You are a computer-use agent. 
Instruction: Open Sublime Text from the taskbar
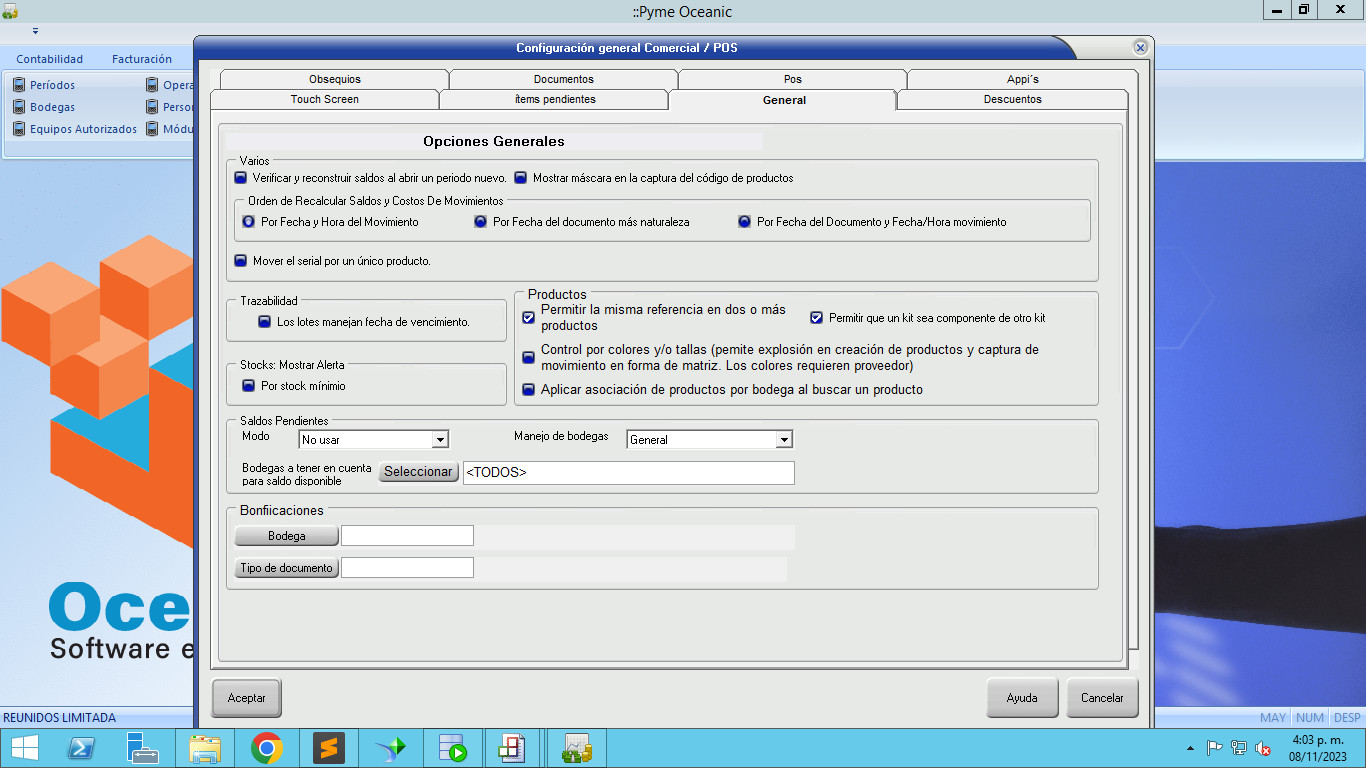click(328, 748)
